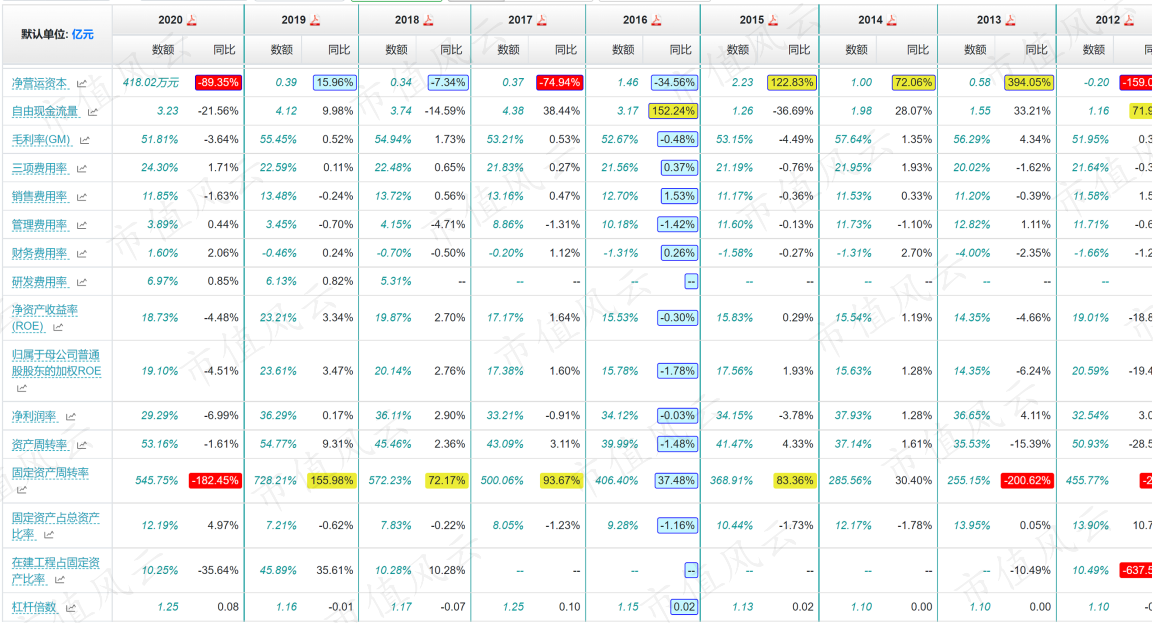
Task: Open the 三项费用率 indicator link
Action: (x=40, y=168)
